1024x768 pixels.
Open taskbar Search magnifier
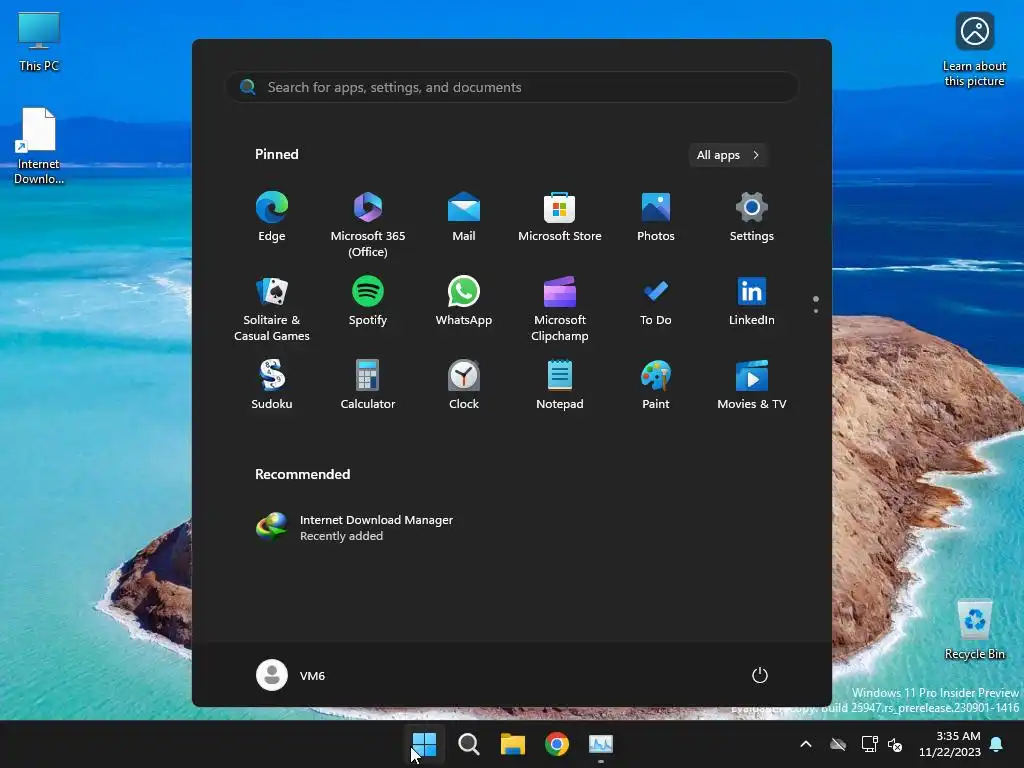tap(468, 744)
